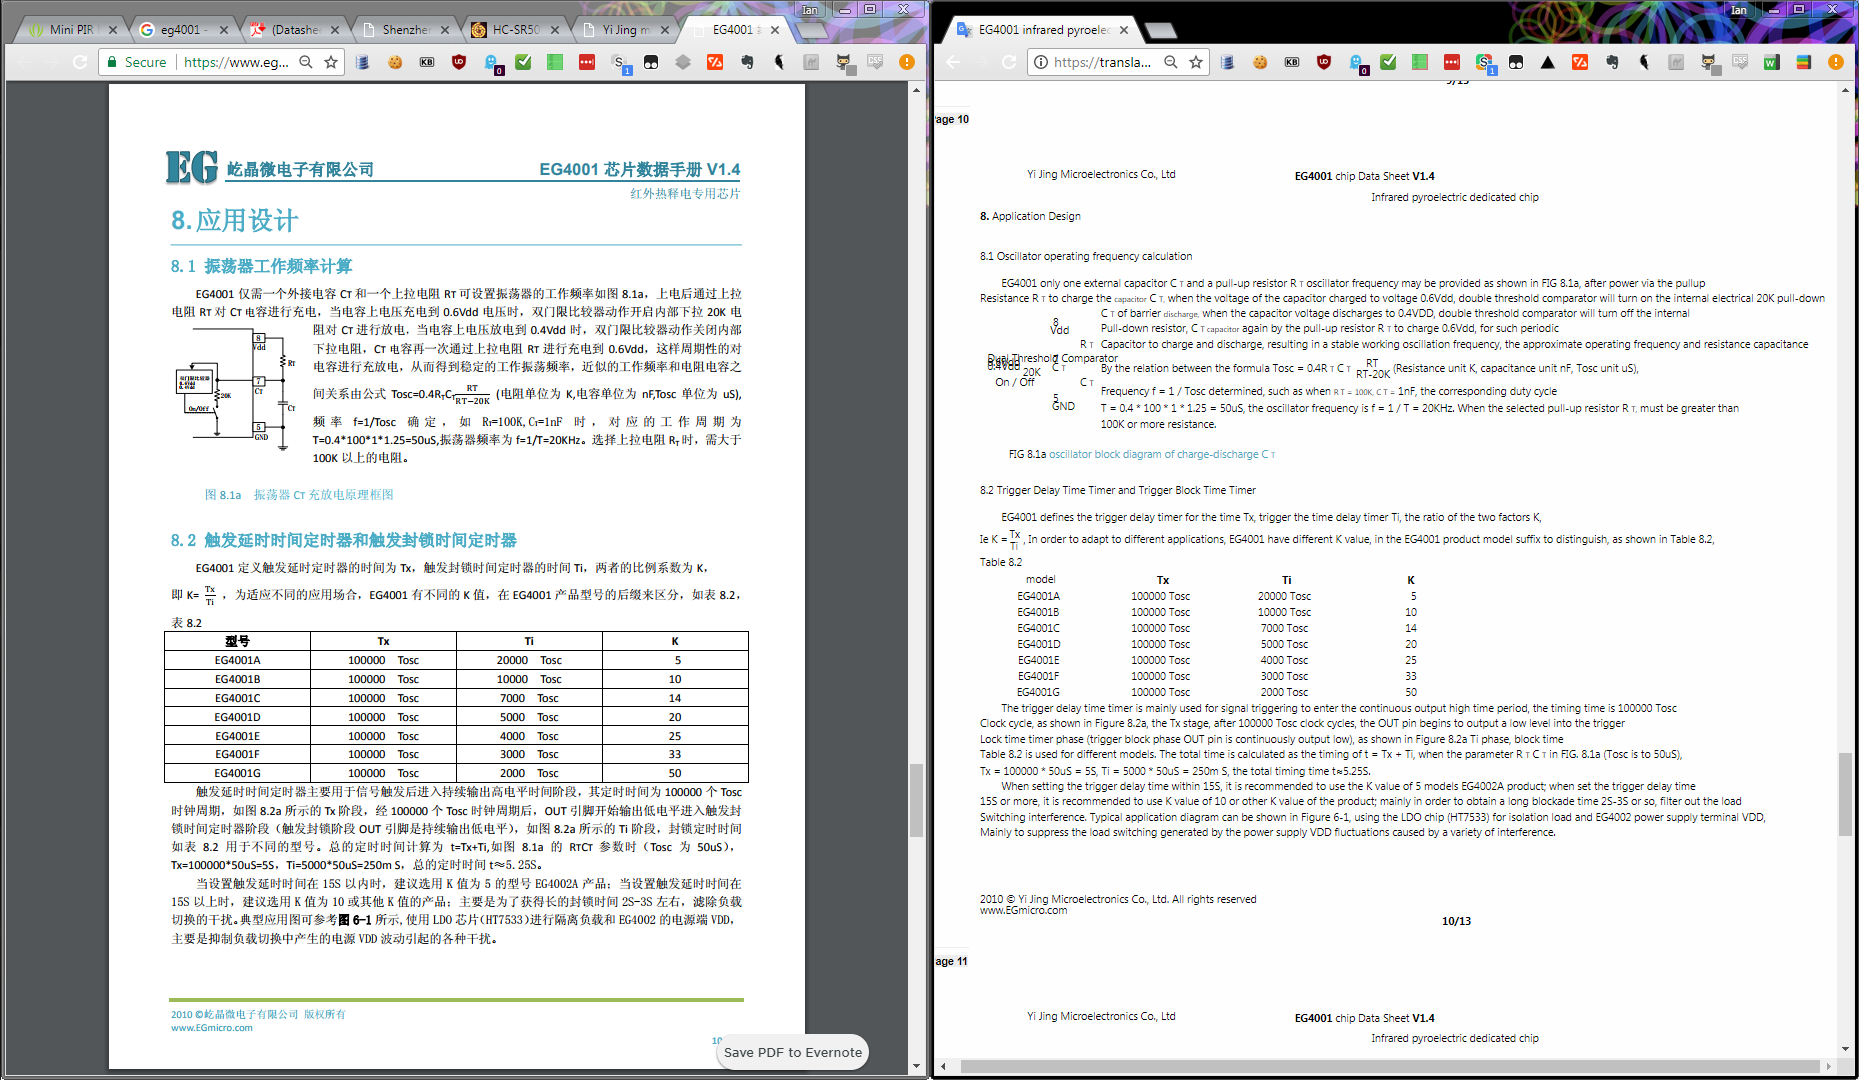The height and width of the screenshot is (1080, 1859).
Task: Click the translate window vertical scrollbar thumb
Action: [x=1845, y=794]
